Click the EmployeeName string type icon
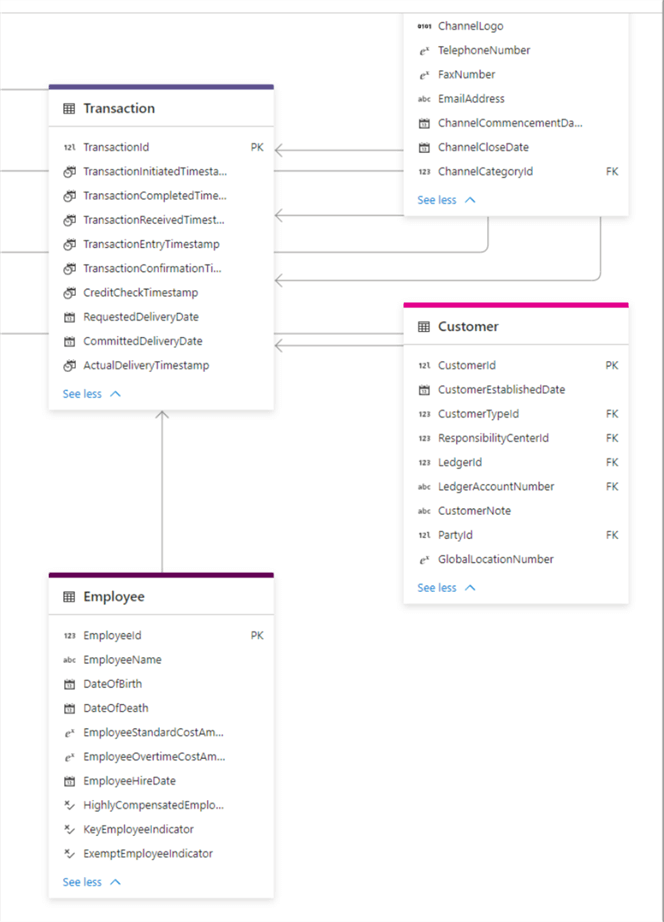 click(x=69, y=660)
